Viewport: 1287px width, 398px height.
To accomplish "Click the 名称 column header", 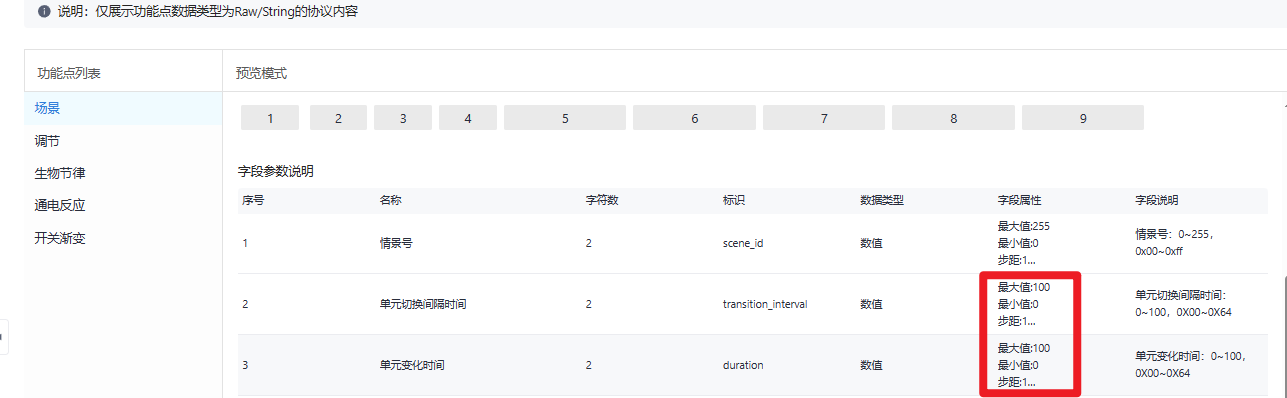I will pyautogui.click(x=391, y=200).
